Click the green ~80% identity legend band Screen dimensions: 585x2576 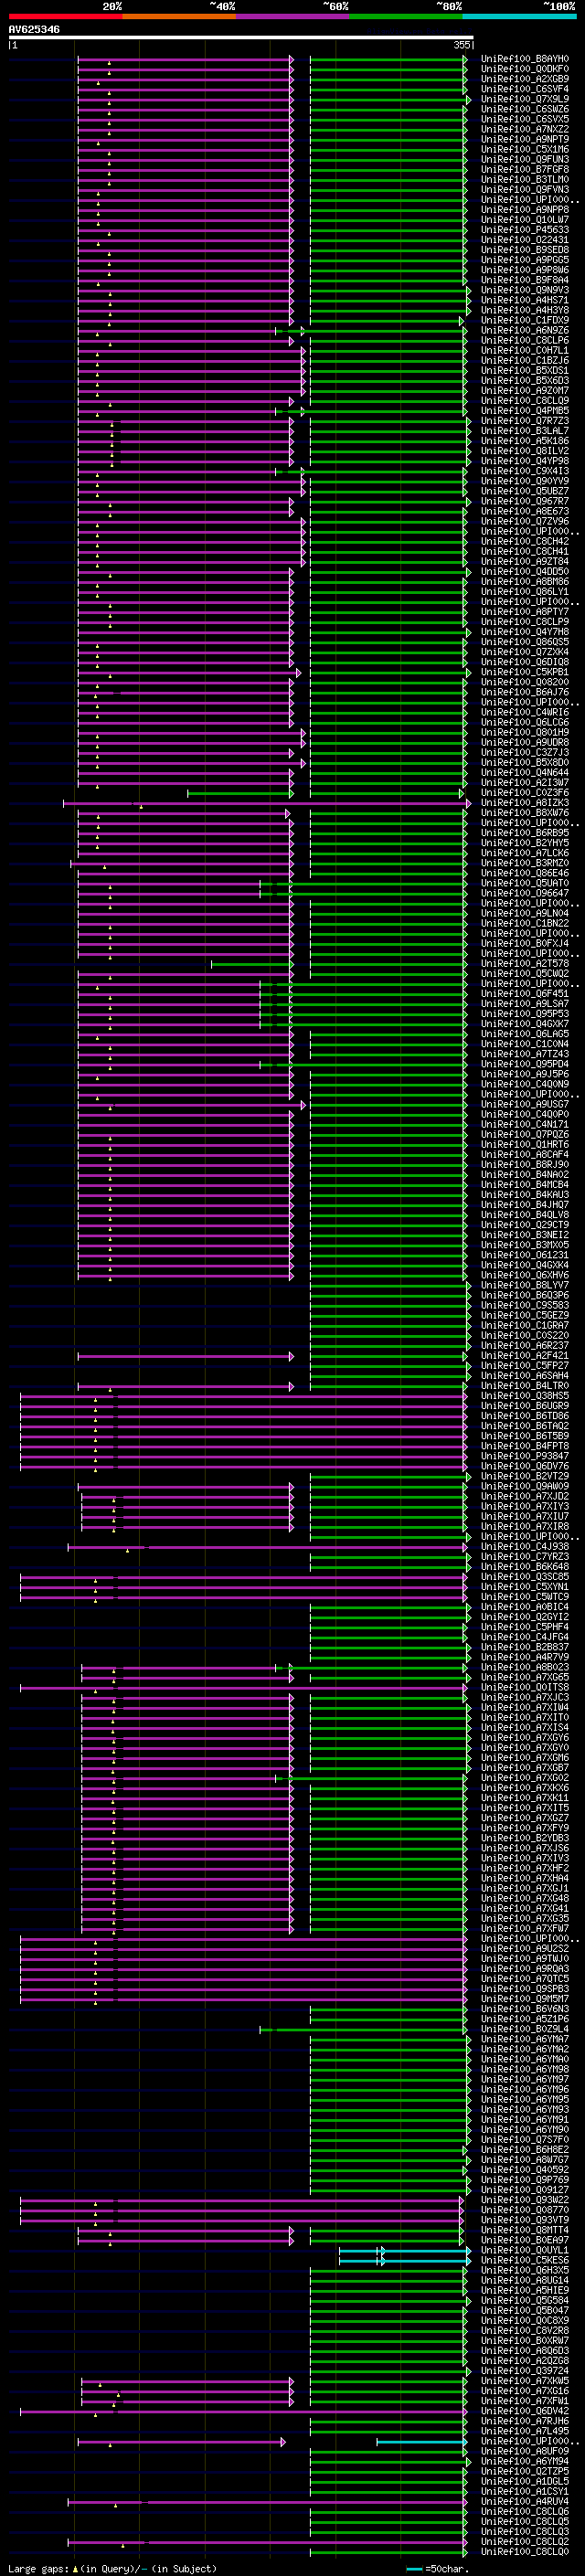click(x=406, y=16)
